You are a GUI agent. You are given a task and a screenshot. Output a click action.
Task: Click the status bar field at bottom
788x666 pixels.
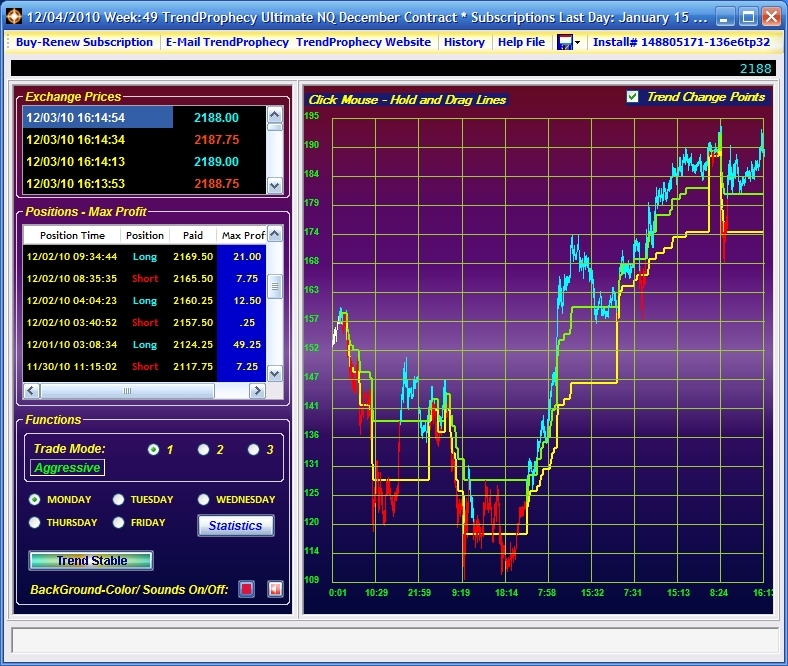[x=395, y=640]
